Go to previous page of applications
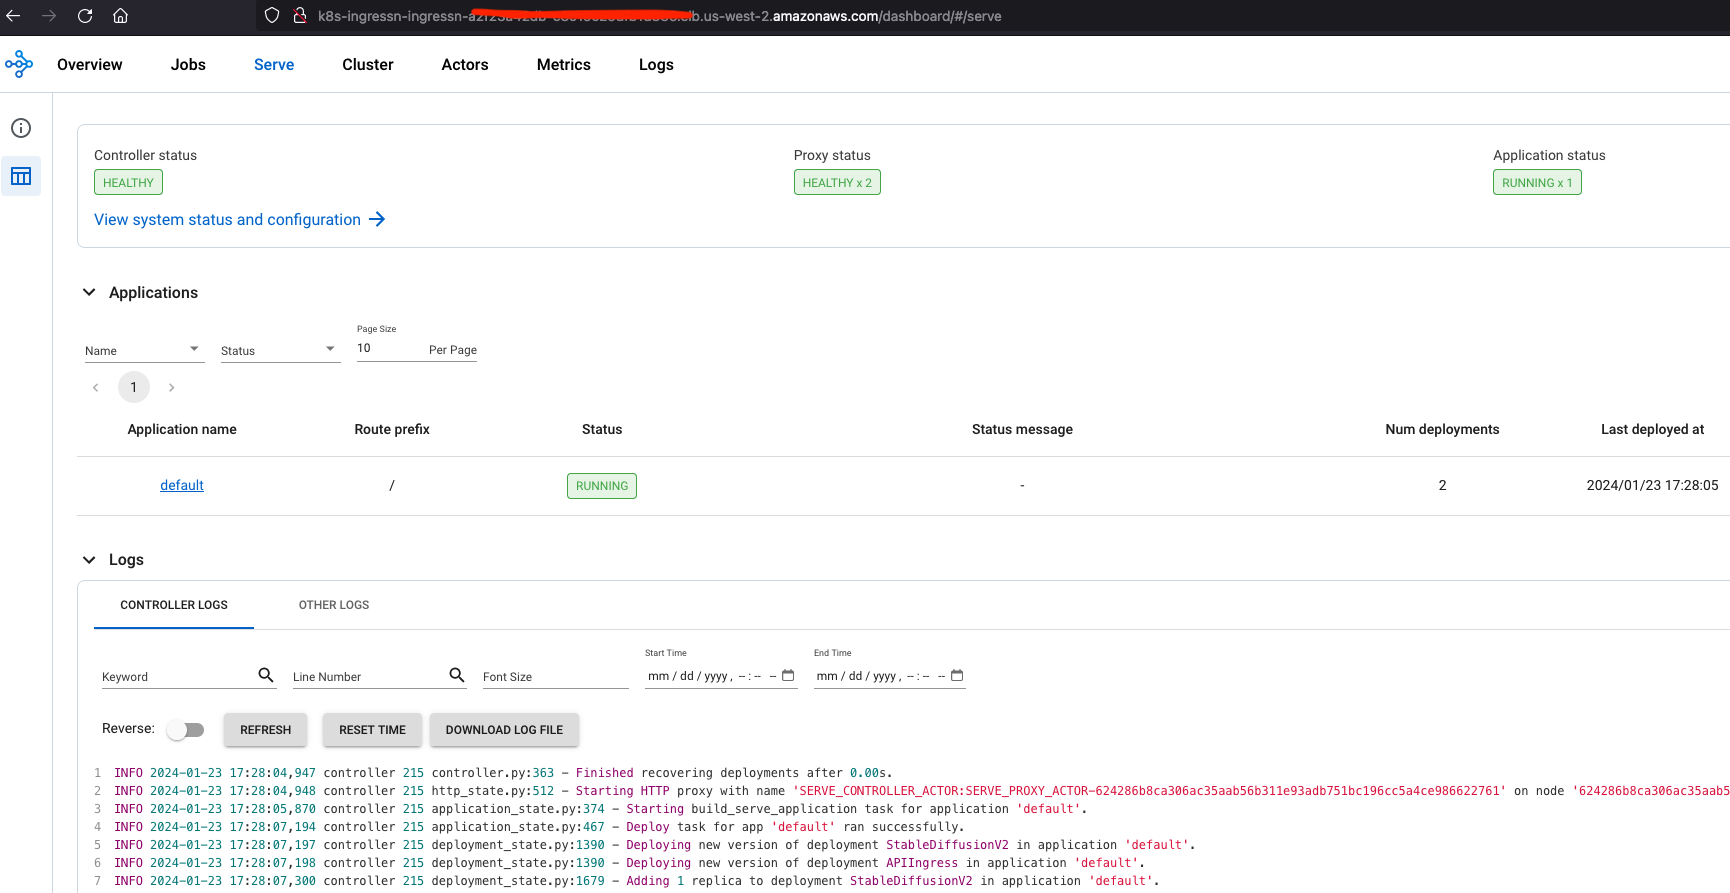 tap(96, 387)
